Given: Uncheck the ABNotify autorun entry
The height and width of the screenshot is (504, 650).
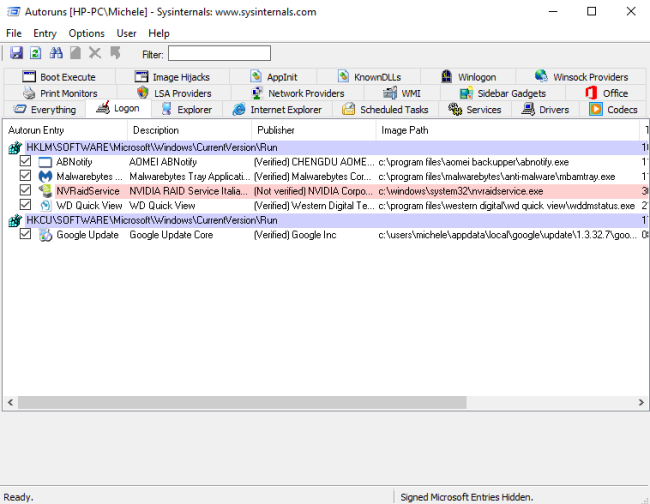Looking at the screenshot, I should tap(25, 161).
